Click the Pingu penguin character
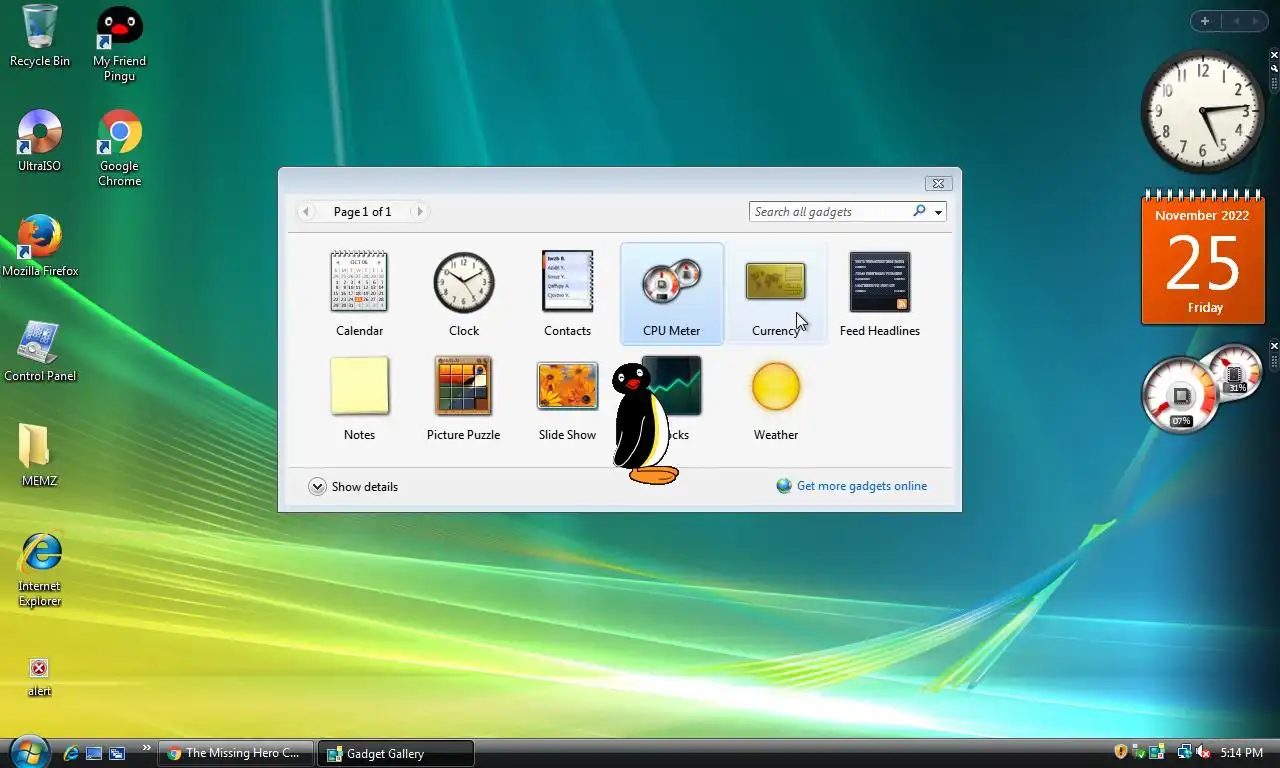 [643, 424]
